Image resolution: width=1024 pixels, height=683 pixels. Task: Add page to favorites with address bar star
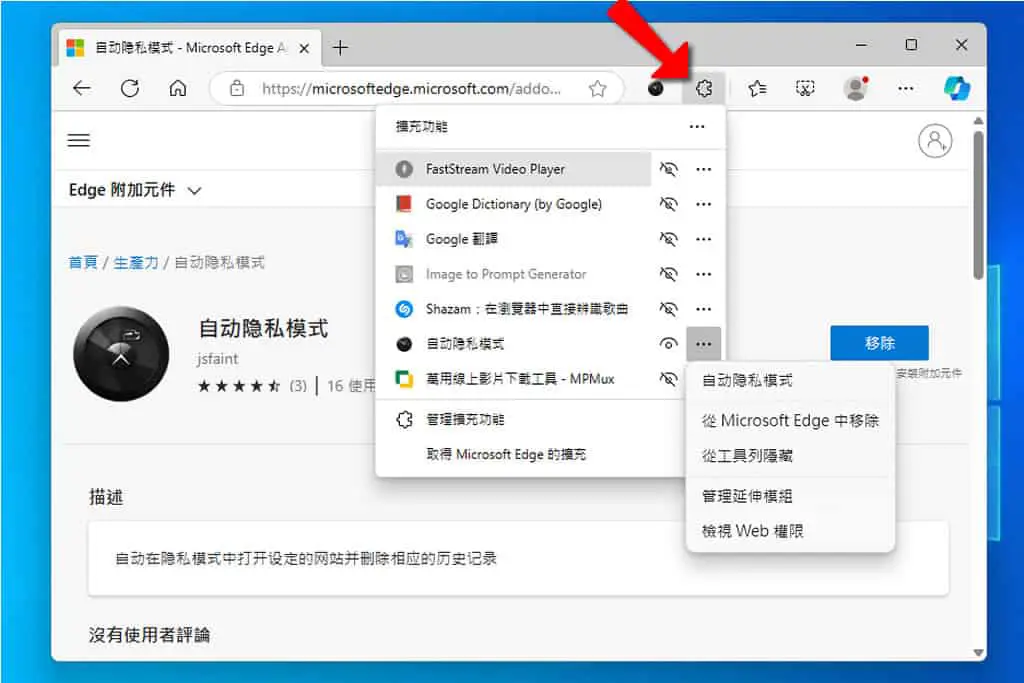tap(598, 88)
